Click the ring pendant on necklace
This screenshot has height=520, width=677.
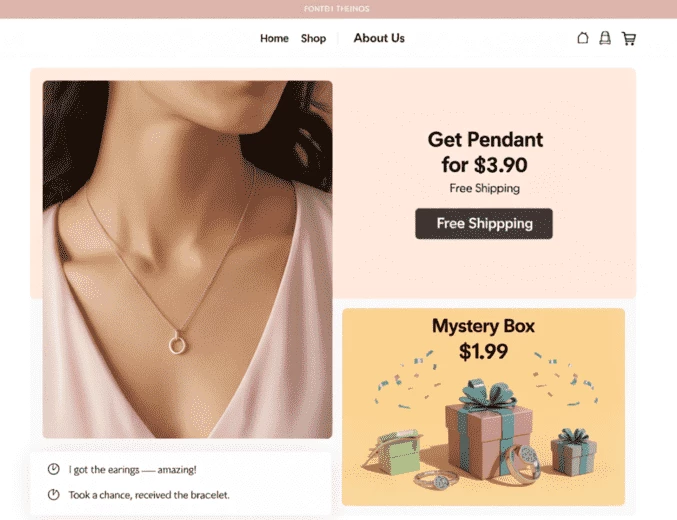click(x=177, y=345)
